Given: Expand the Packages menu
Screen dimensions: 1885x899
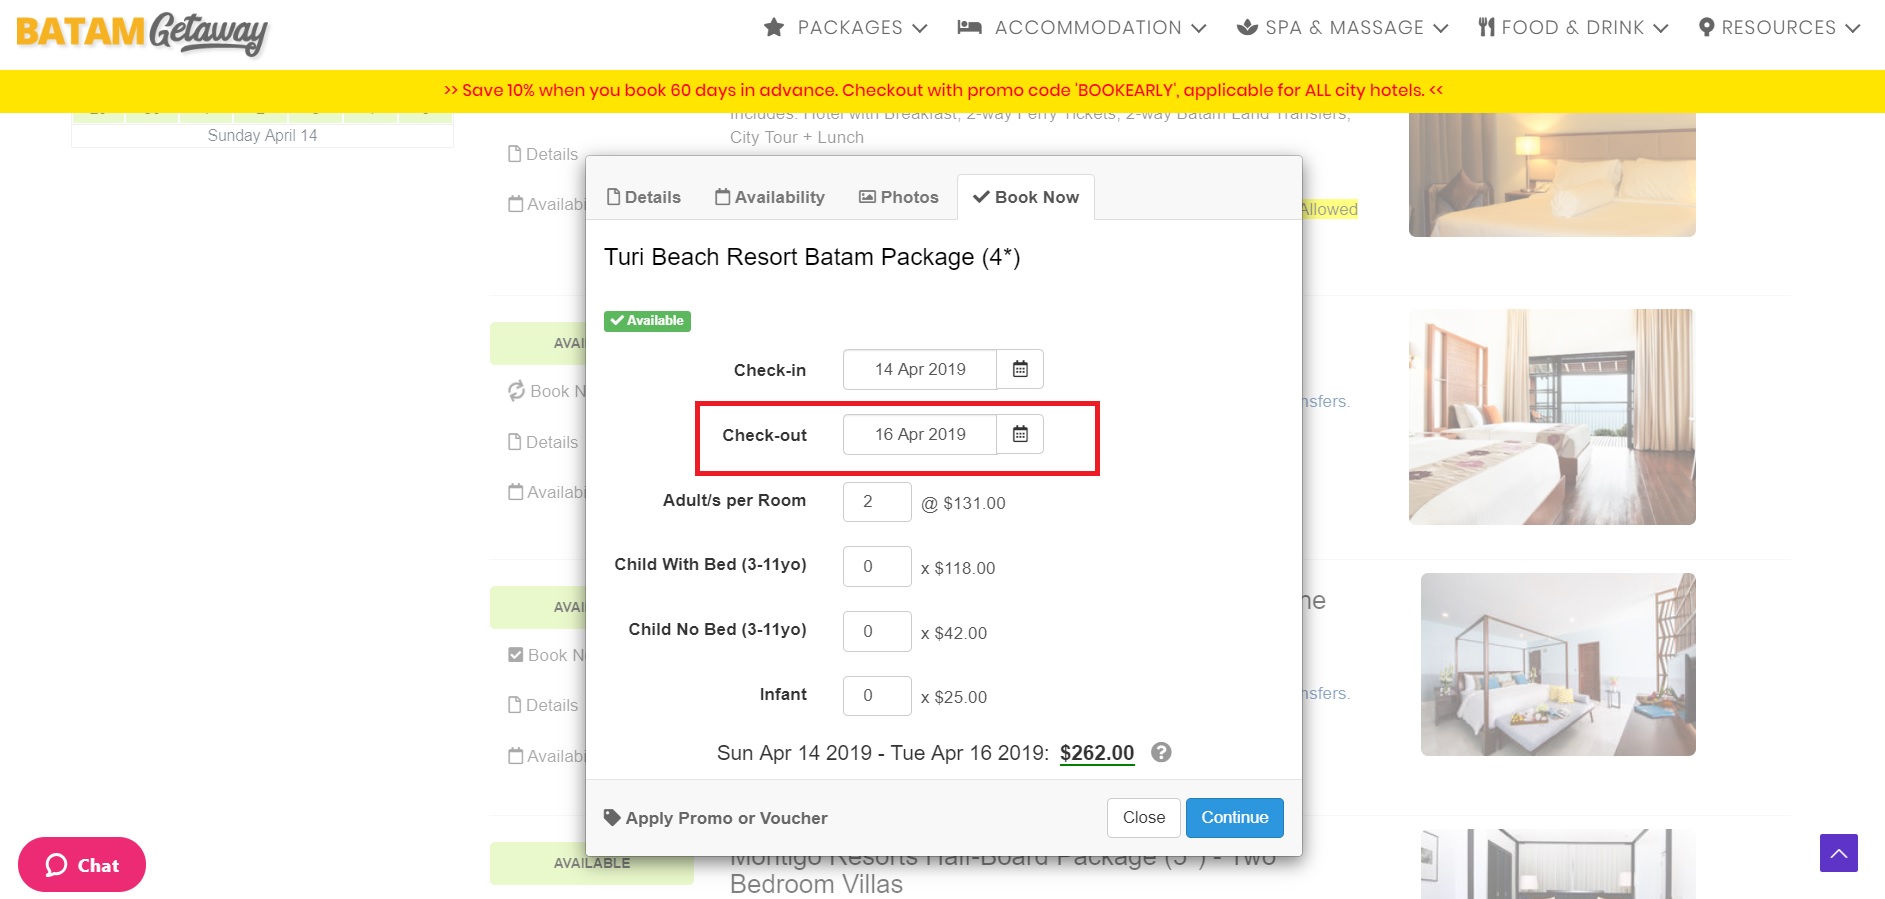Looking at the screenshot, I should pos(845,28).
